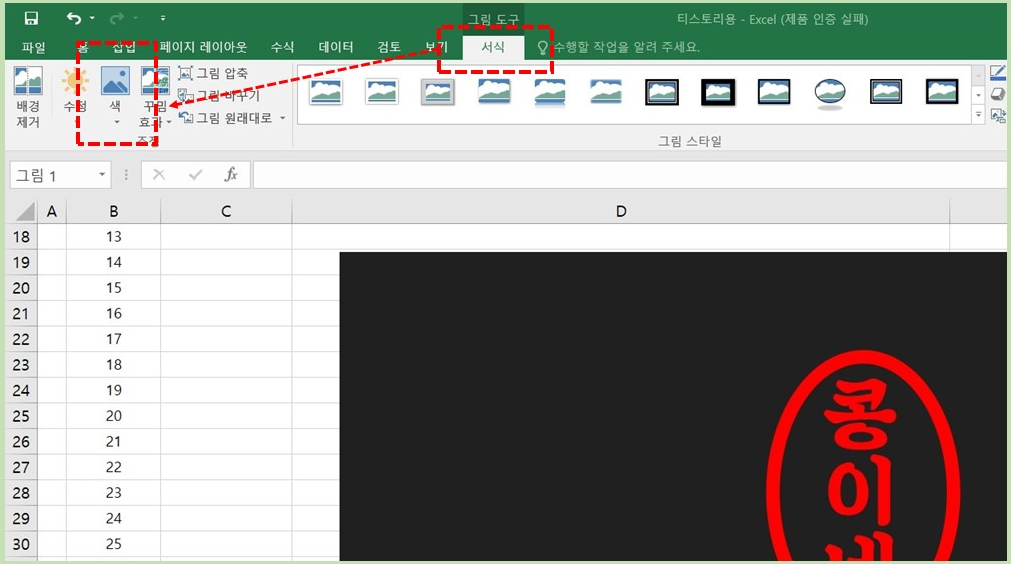Open the name box dropdown arrow

102,175
